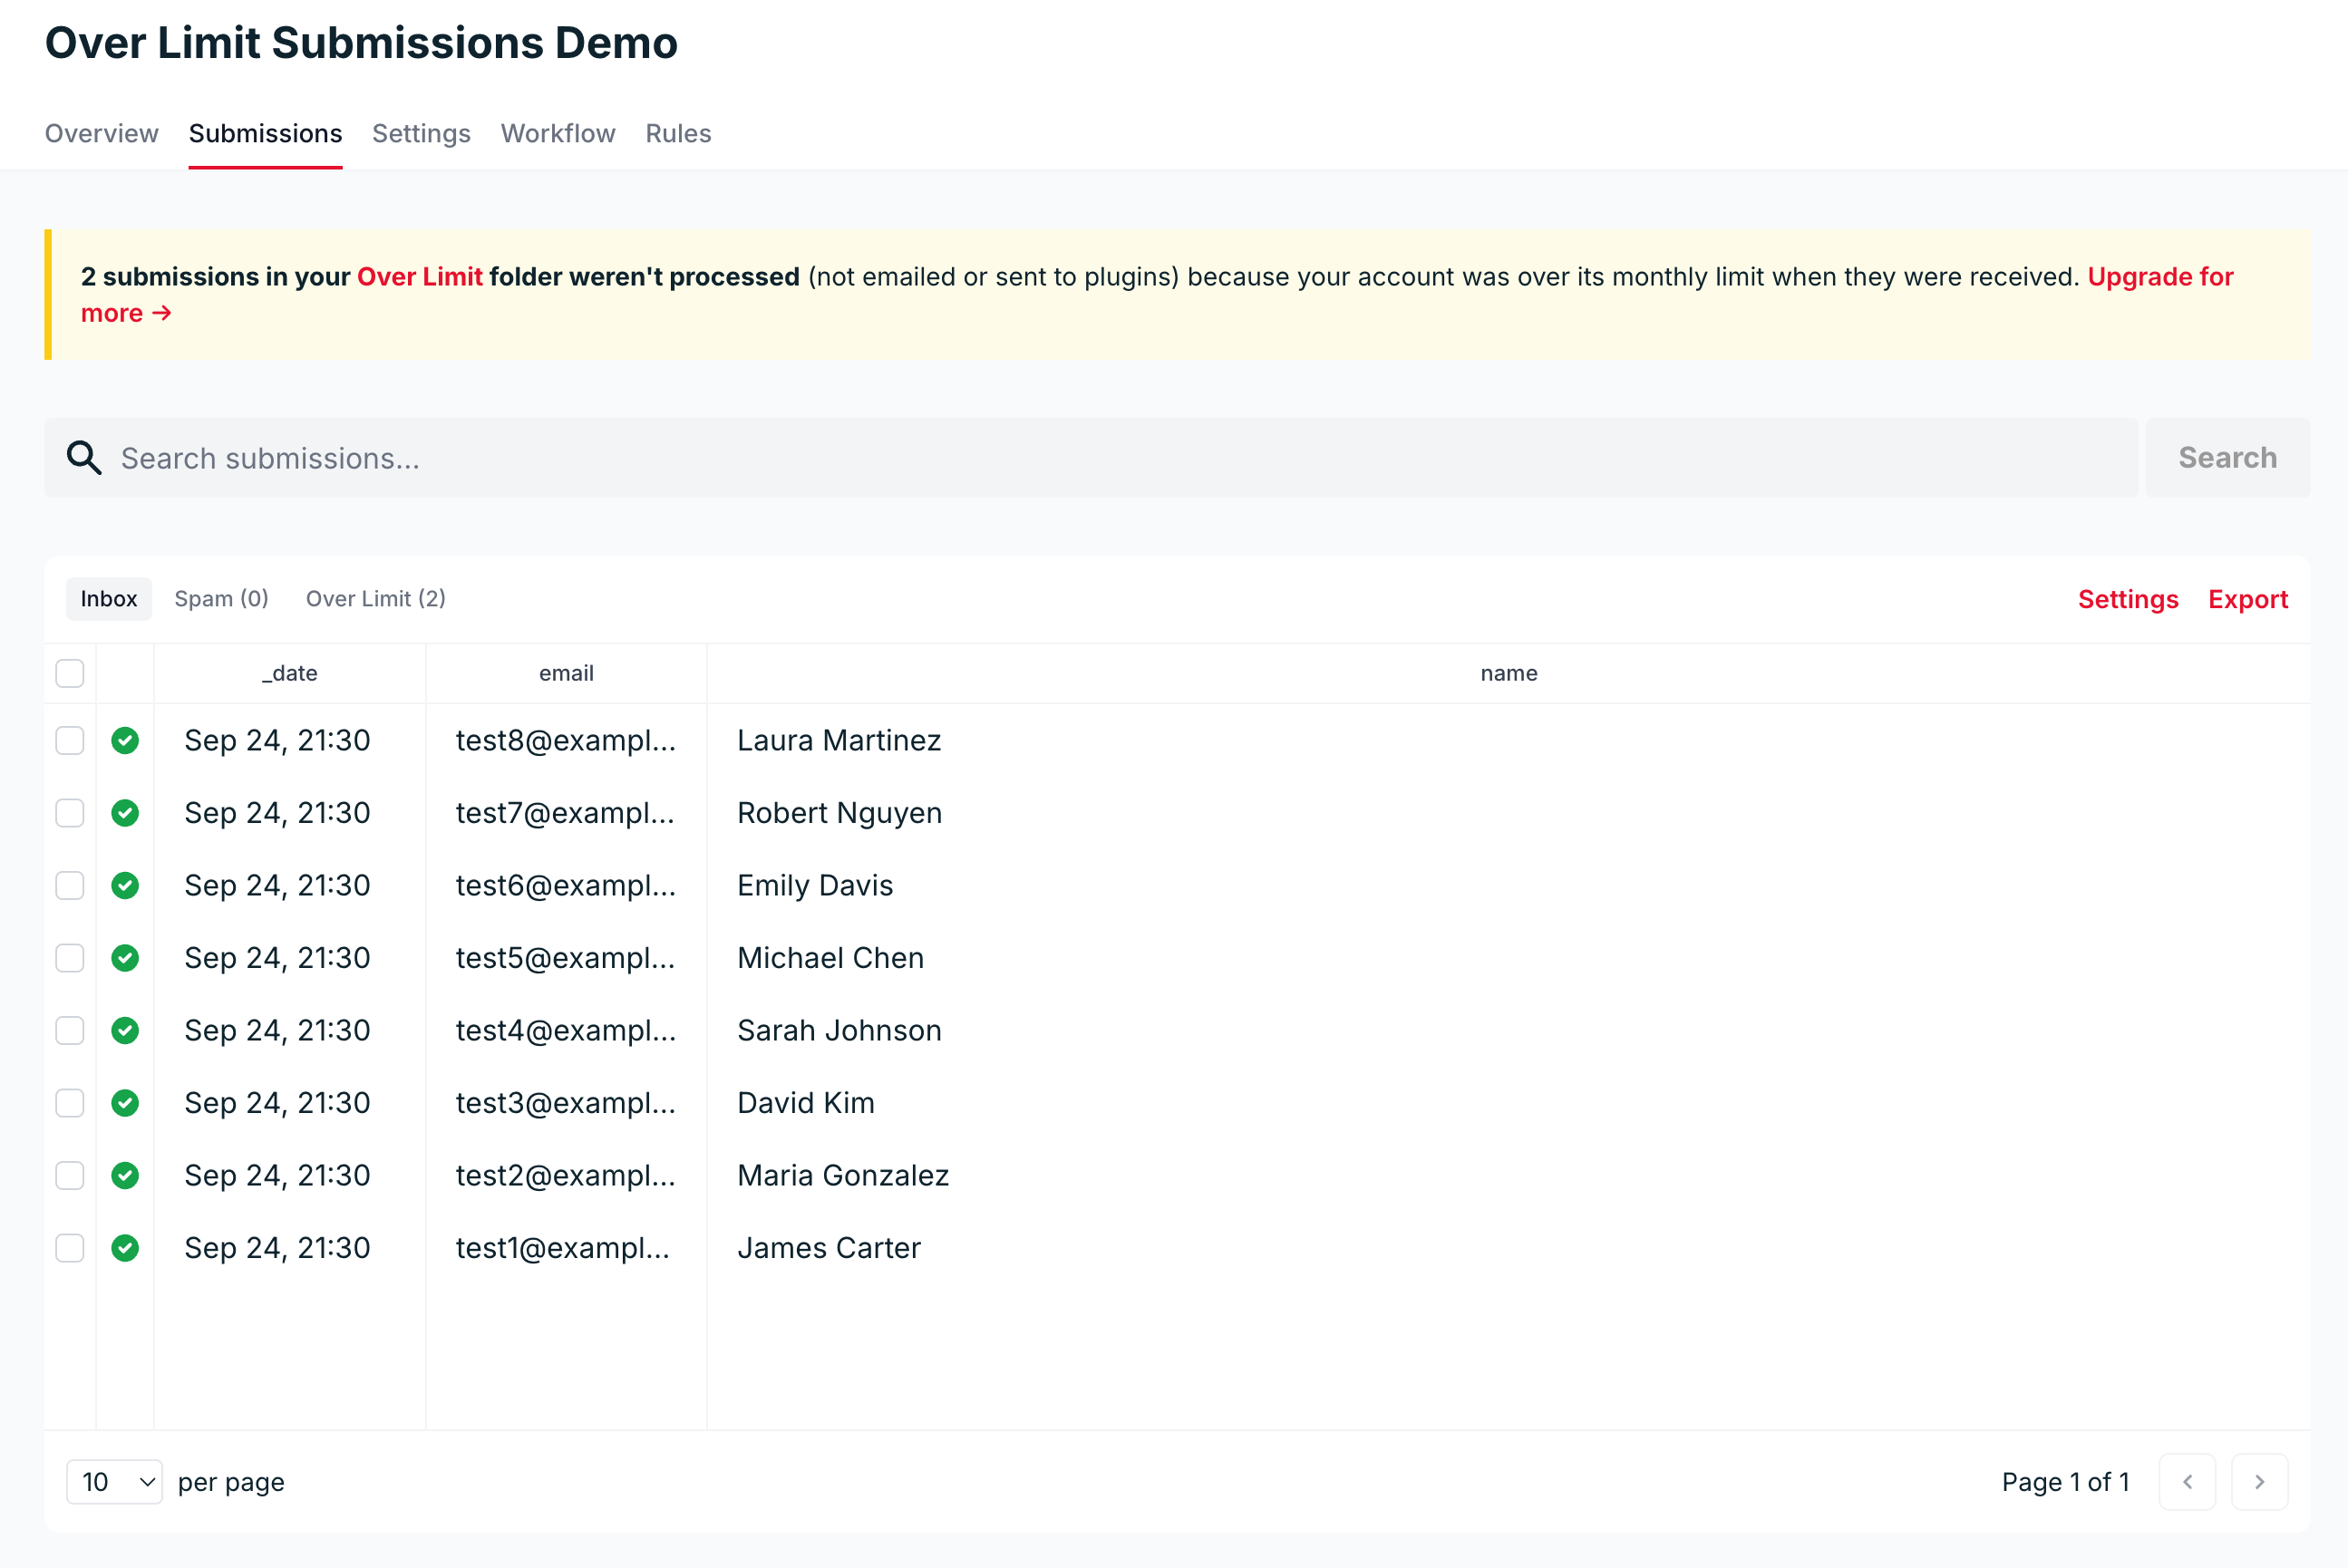
Task: Check the Sarah Johnson row checkbox
Action: [x=70, y=1030]
